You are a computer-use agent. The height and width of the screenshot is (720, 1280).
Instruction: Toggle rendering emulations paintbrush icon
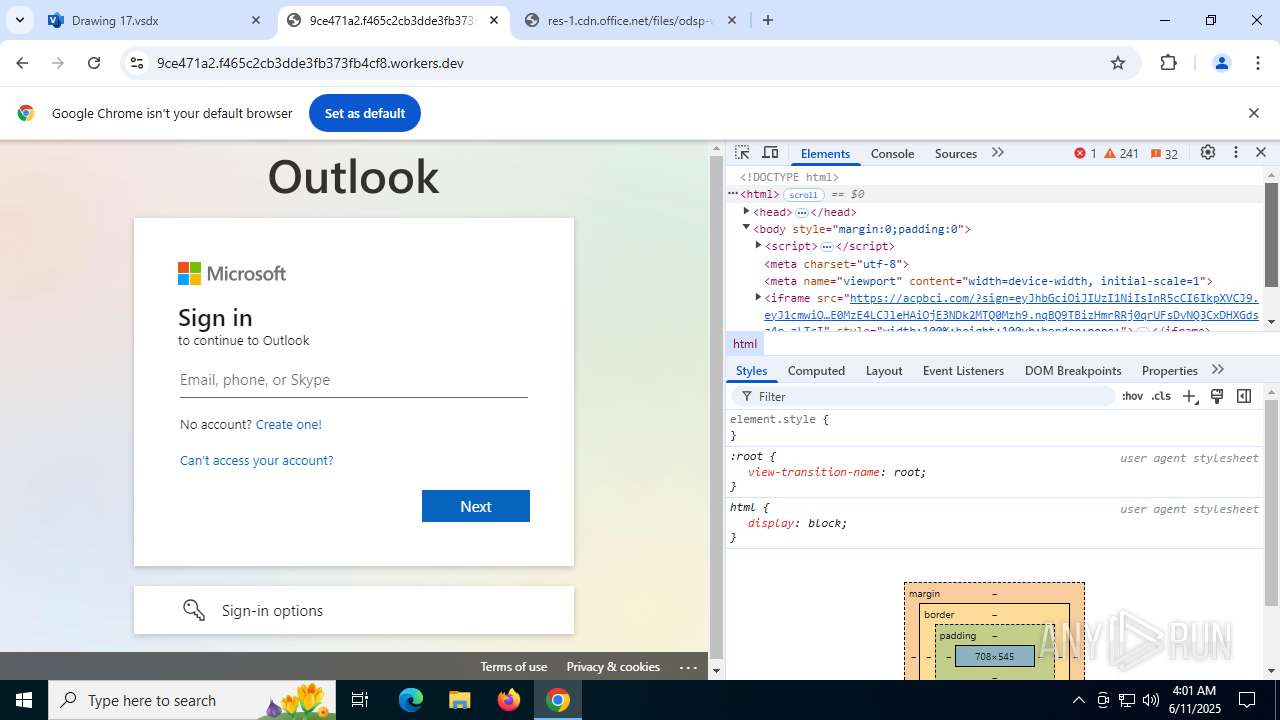pos(1217,396)
